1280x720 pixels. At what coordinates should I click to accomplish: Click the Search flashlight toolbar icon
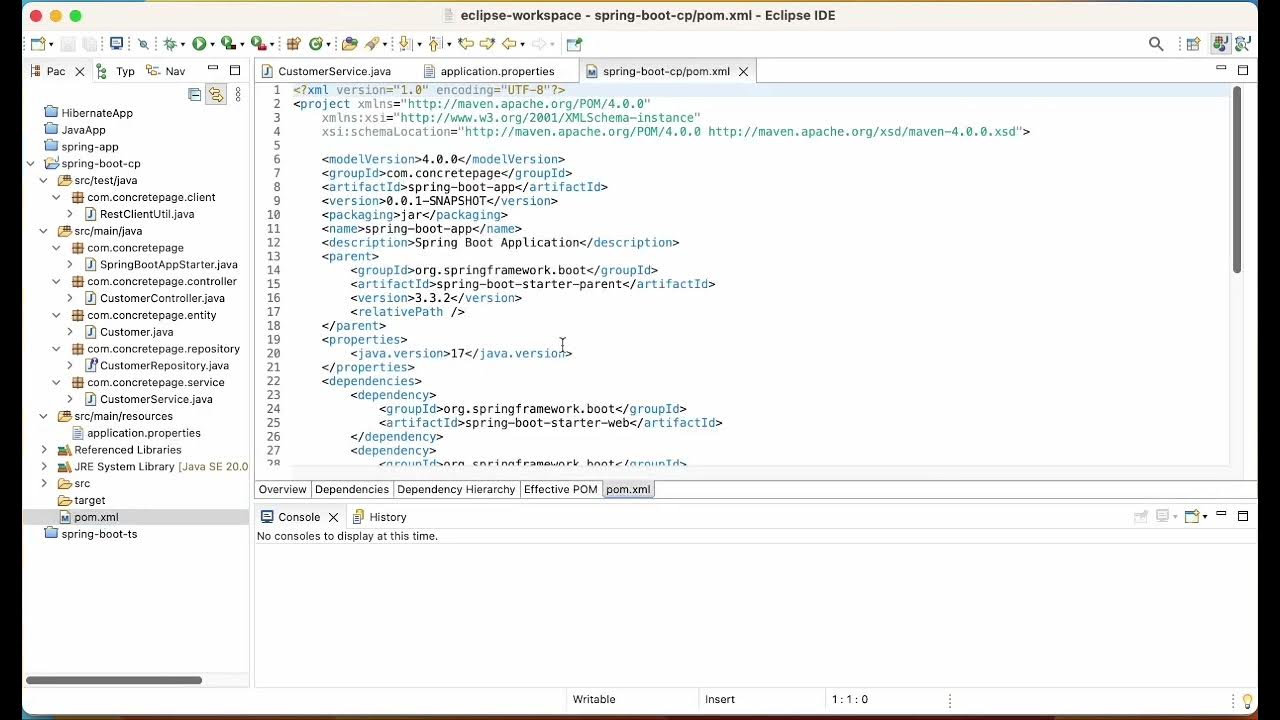(x=372, y=44)
